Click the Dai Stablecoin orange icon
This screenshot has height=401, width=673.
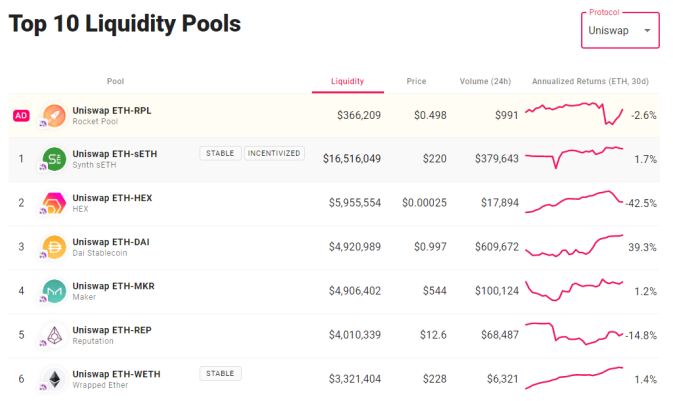(x=55, y=247)
